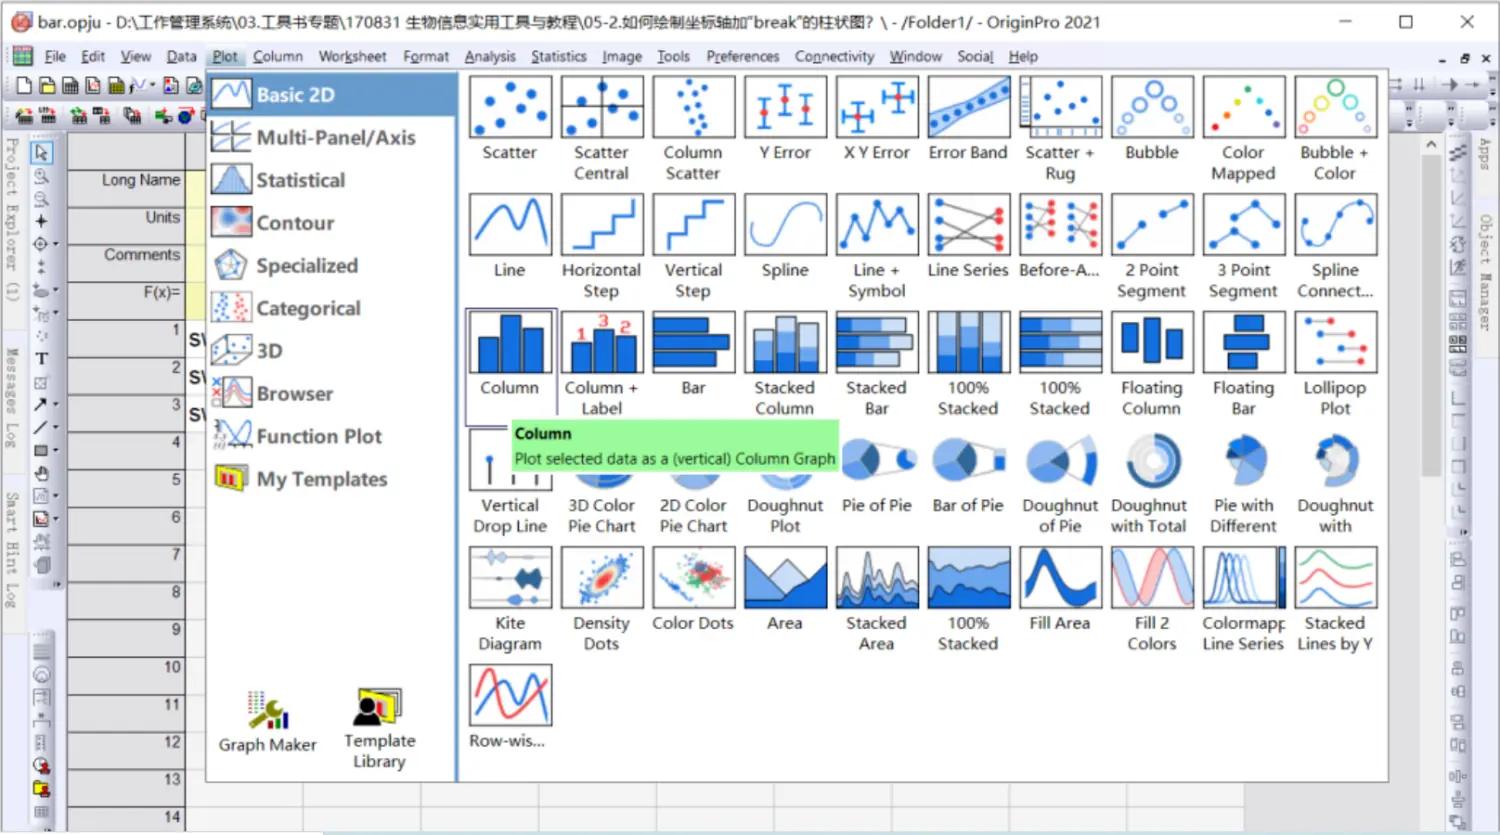Open the Apps side tab
1500x835 pixels.
pyautogui.click(x=1484, y=153)
